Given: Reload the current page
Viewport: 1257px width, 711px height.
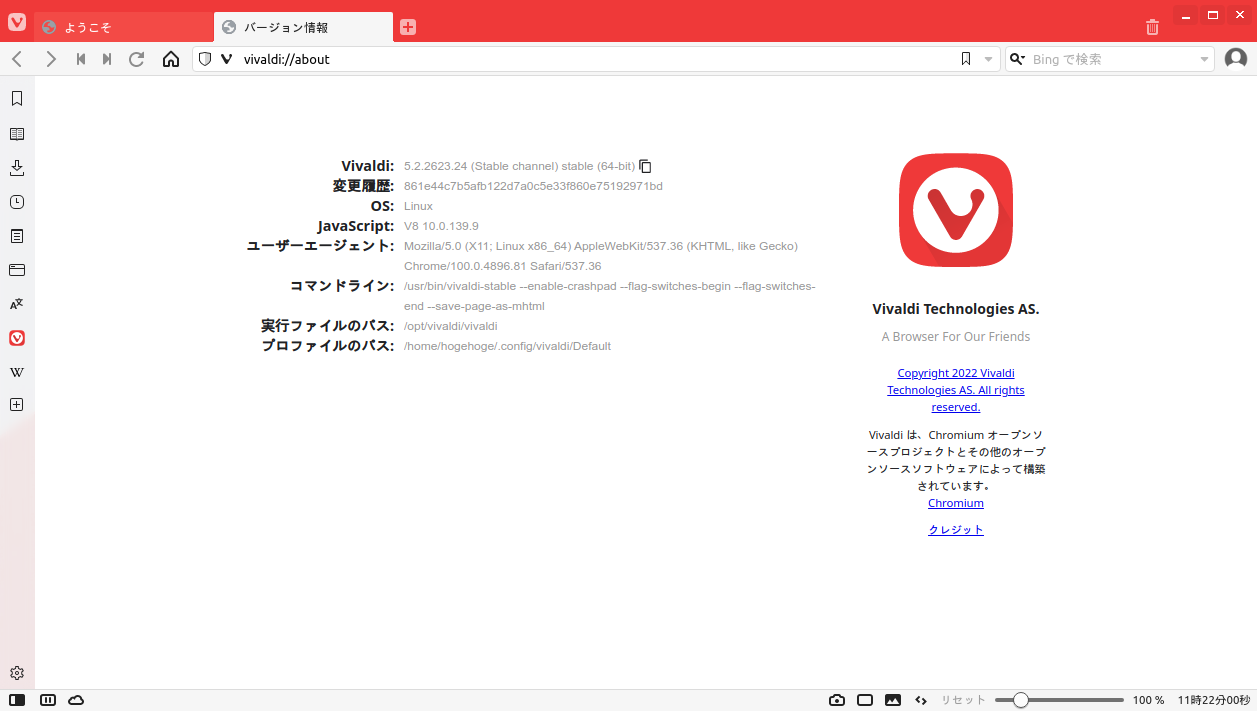Looking at the screenshot, I should click(137, 59).
